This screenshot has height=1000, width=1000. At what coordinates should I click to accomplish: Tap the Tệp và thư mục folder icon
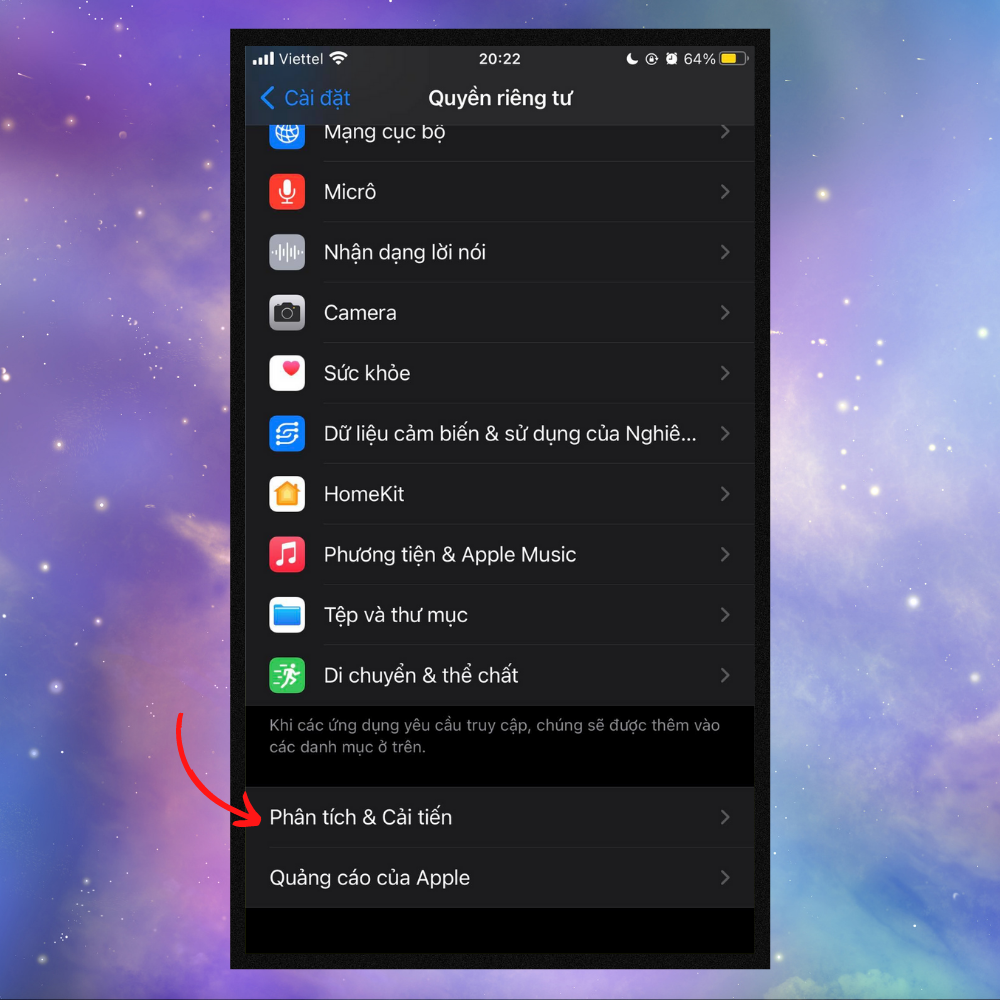[x=287, y=614]
